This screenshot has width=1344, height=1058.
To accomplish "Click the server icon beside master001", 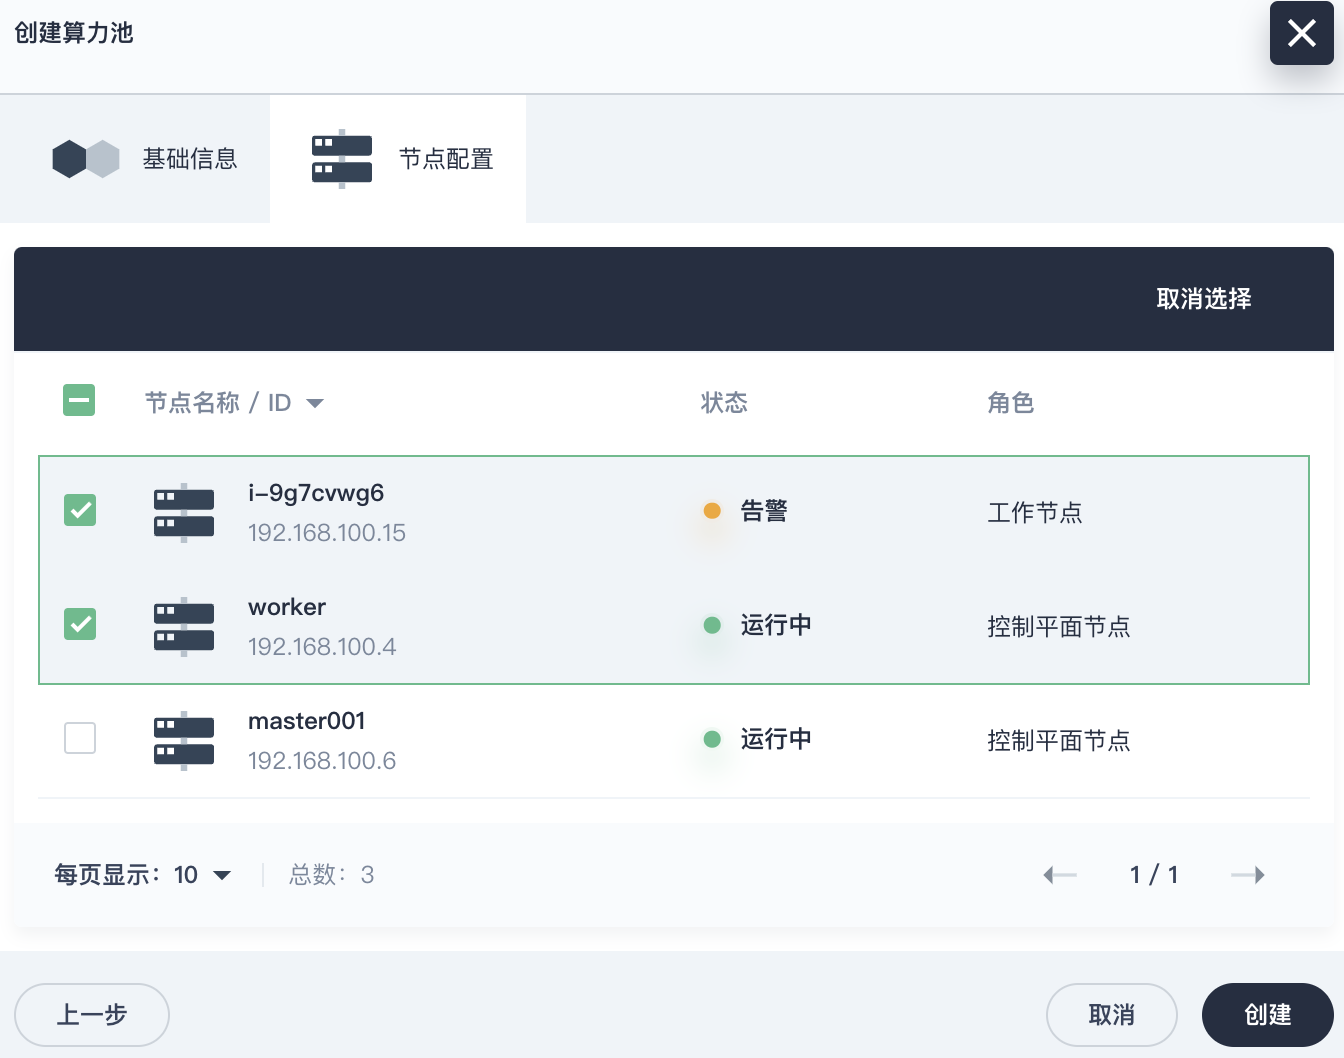I will [x=184, y=741].
